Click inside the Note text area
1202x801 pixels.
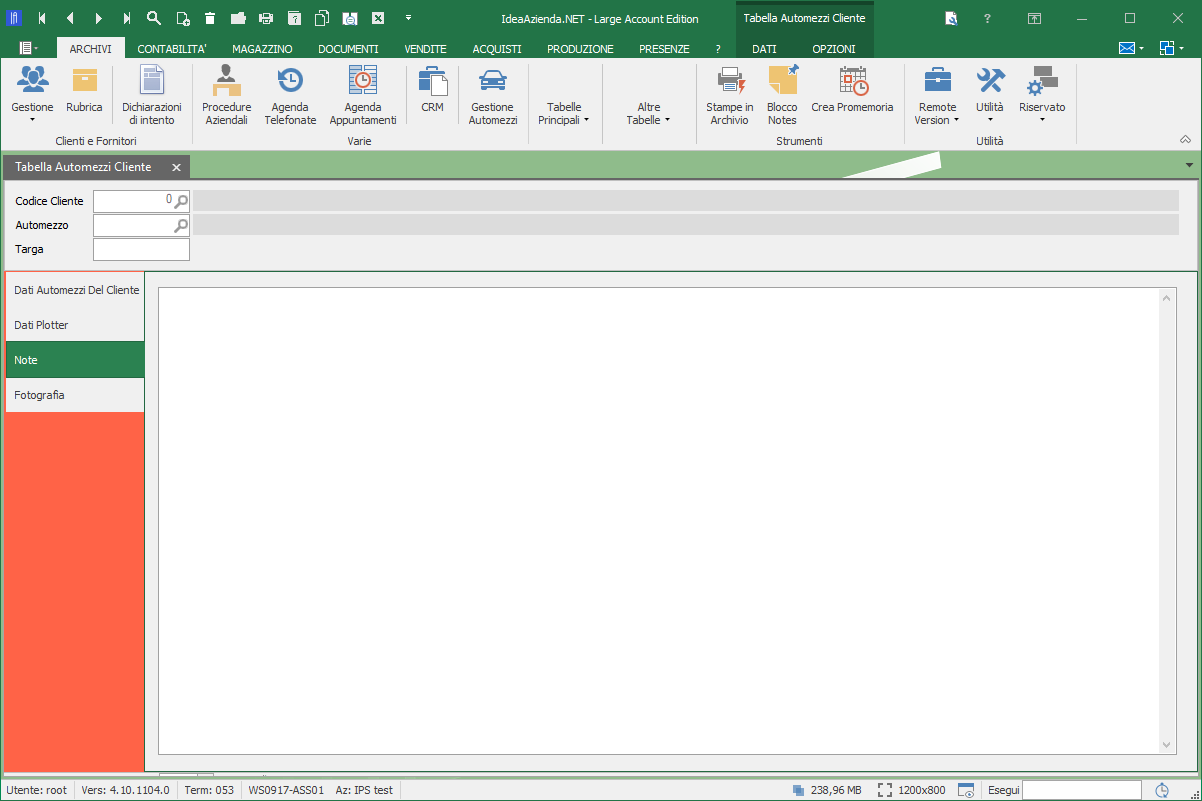tap(660, 520)
